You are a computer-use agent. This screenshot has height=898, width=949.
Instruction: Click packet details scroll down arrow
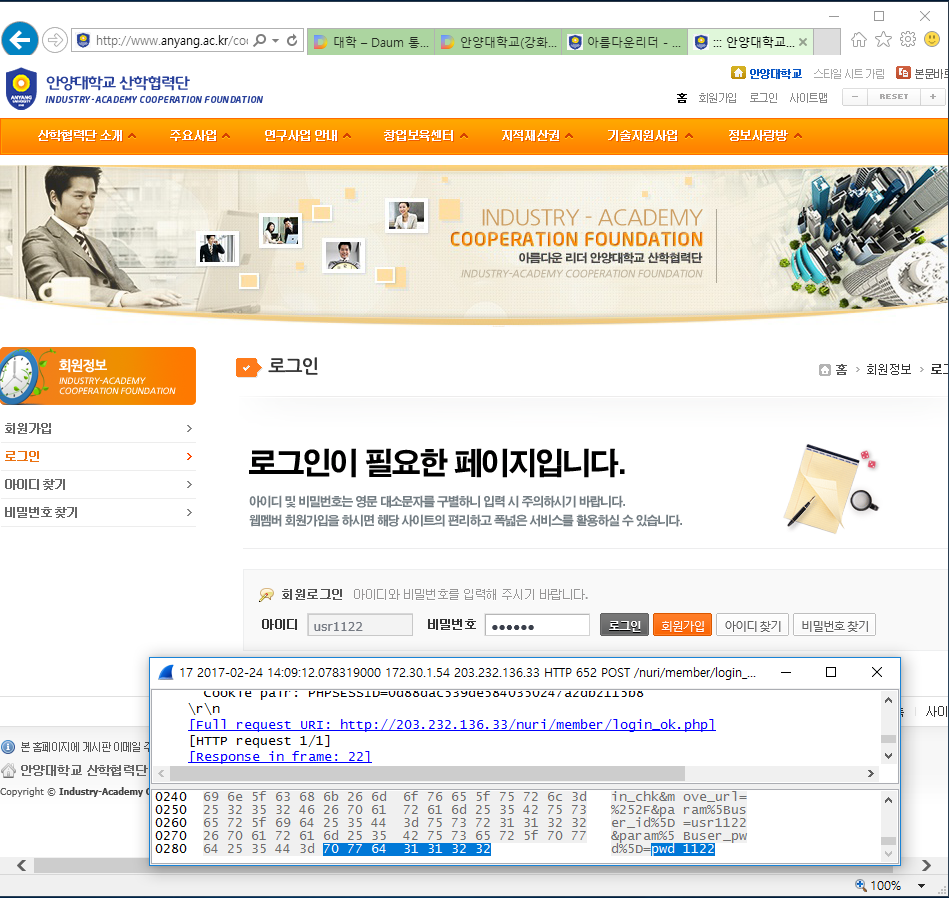pos(888,755)
